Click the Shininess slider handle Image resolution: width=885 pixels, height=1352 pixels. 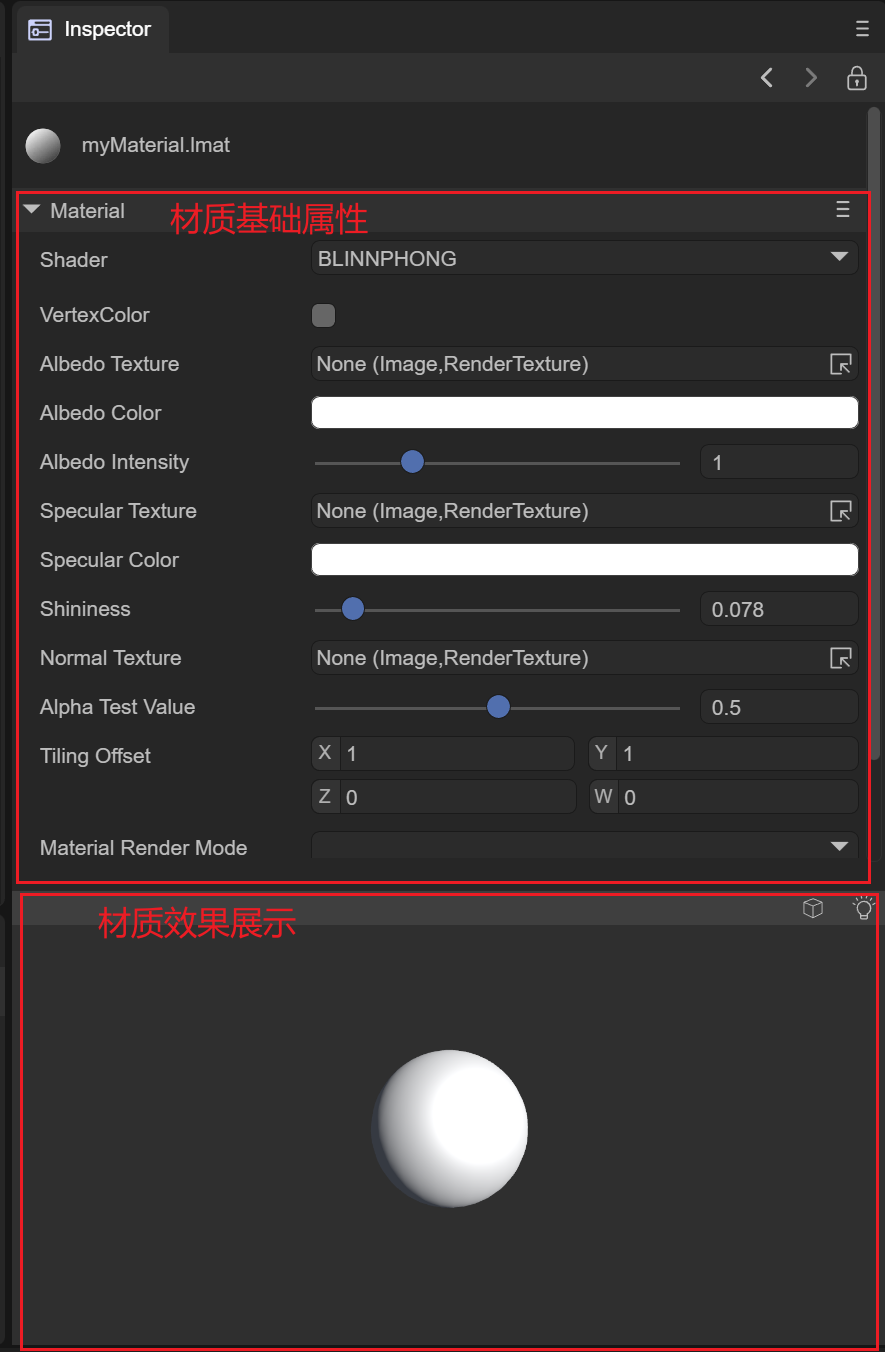coord(352,609)
